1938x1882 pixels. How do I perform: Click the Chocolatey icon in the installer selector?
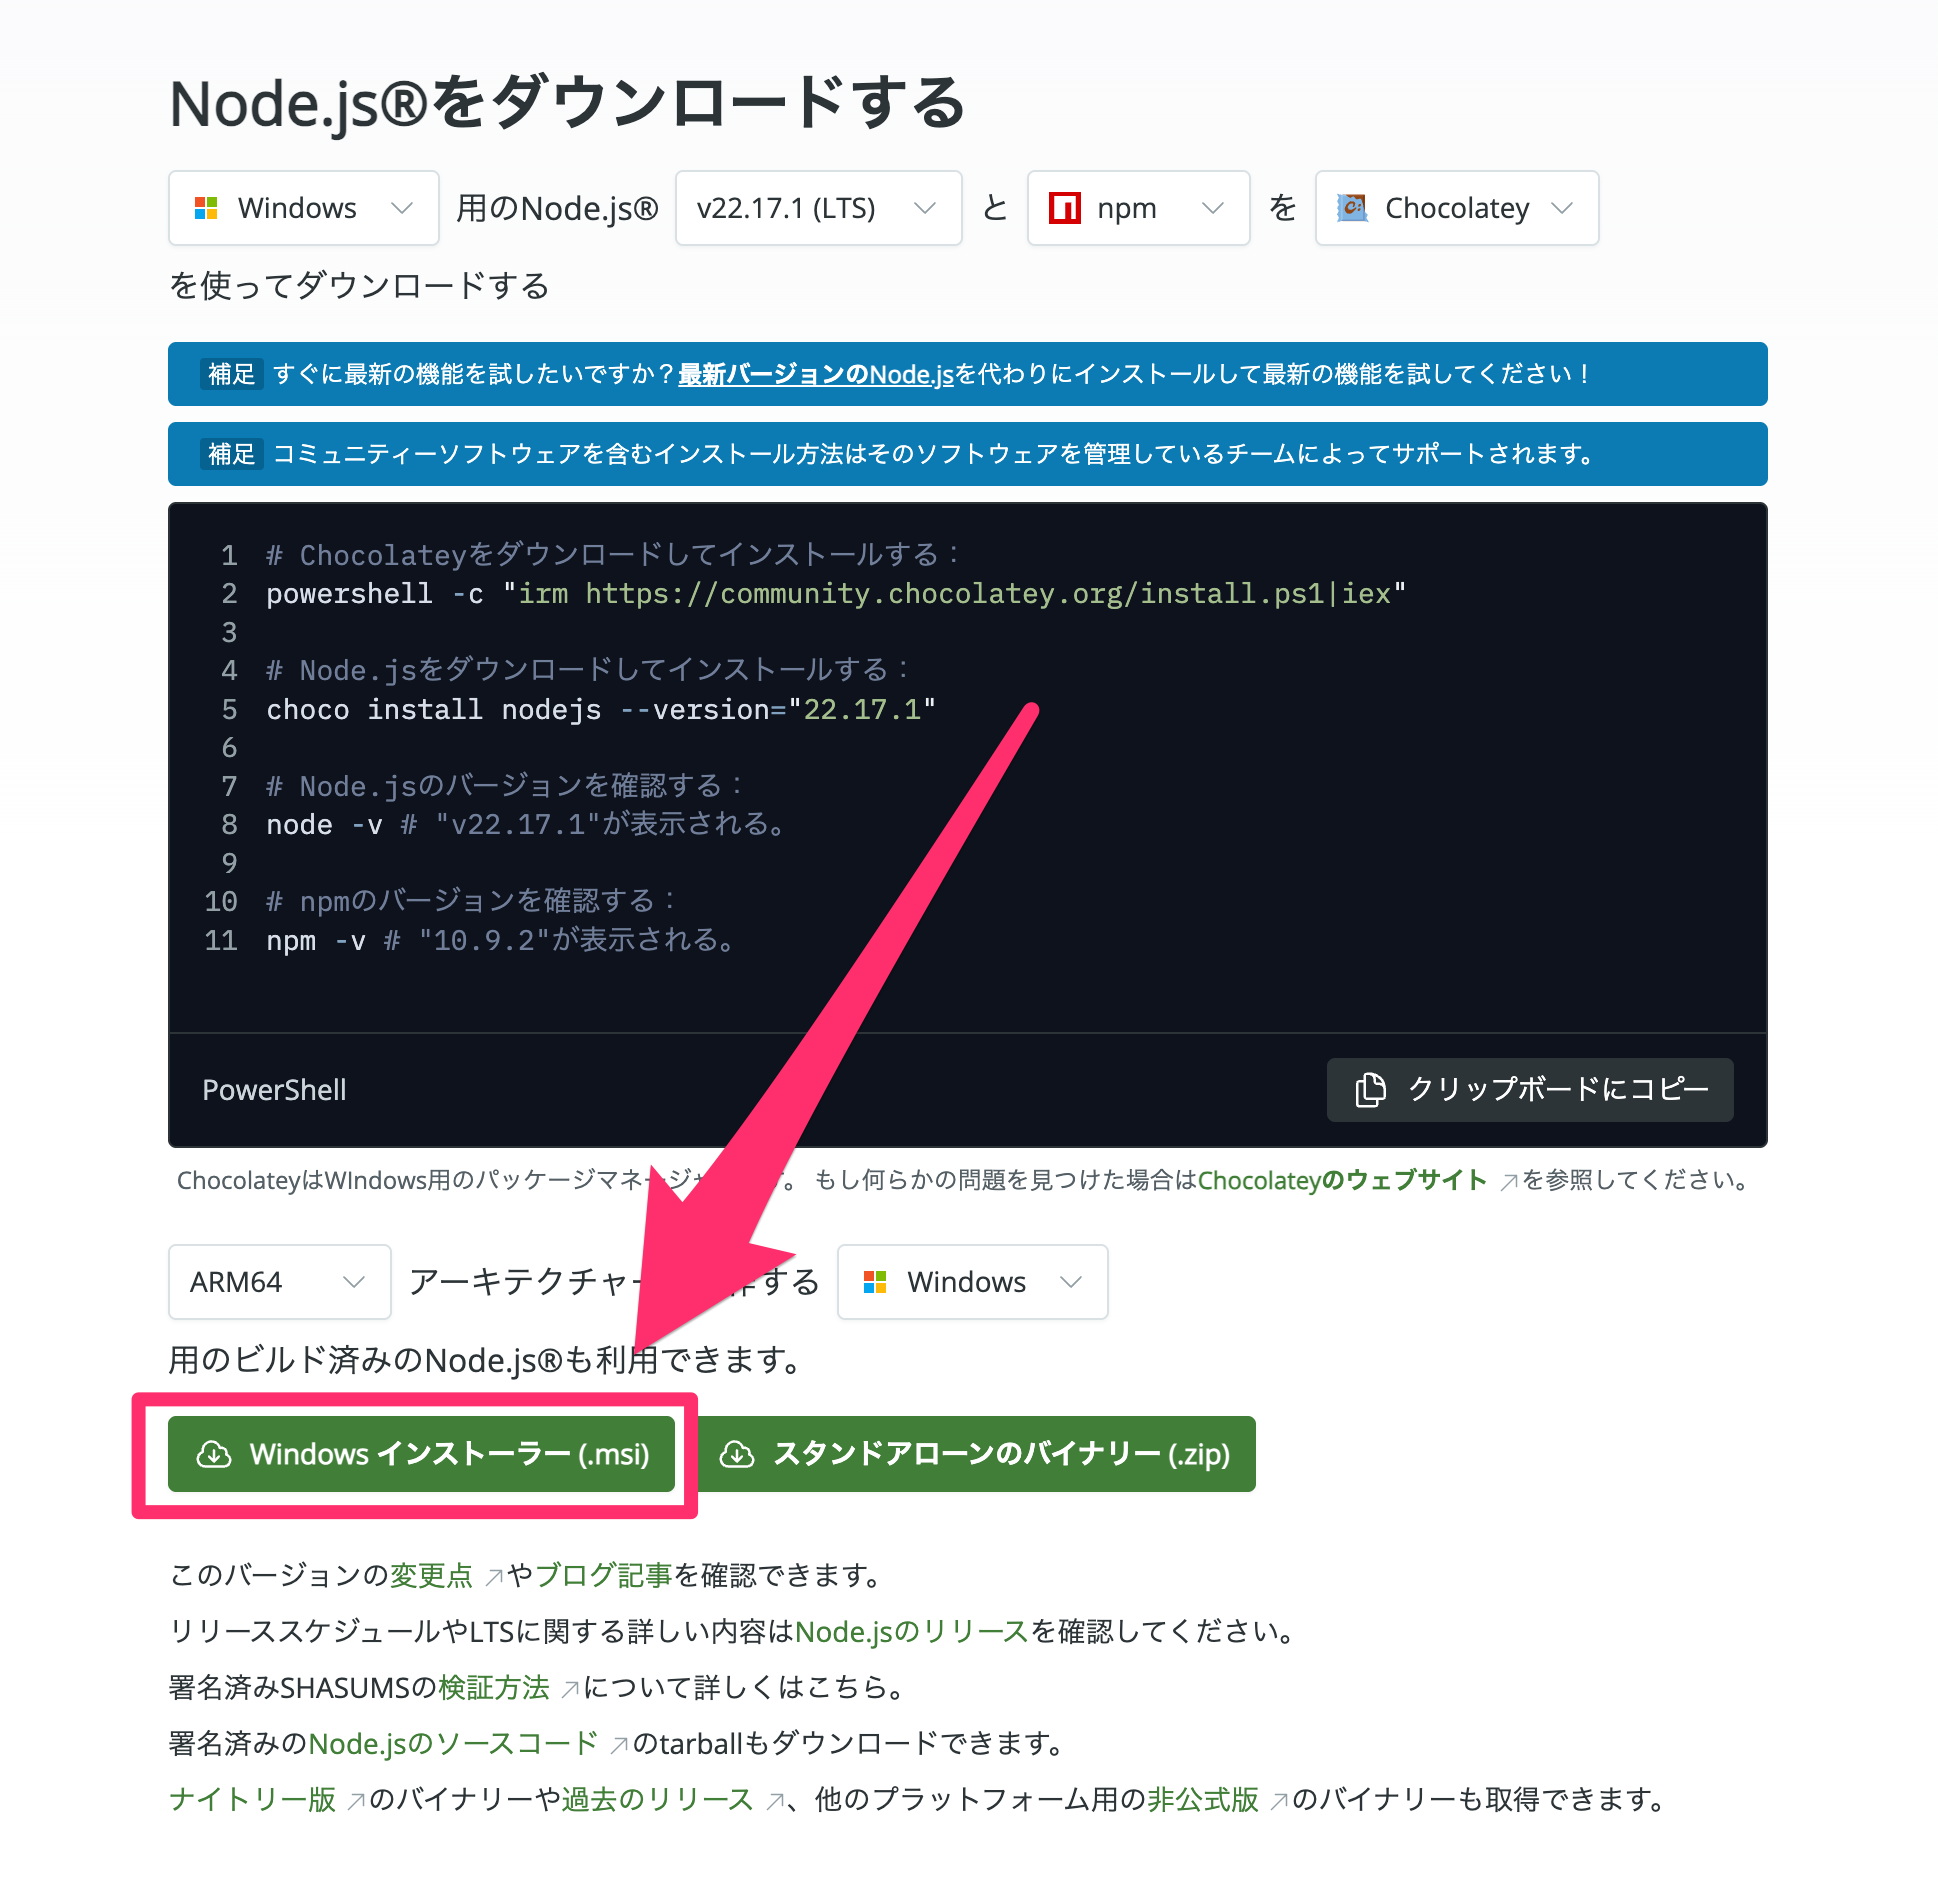pos(1352,208)
